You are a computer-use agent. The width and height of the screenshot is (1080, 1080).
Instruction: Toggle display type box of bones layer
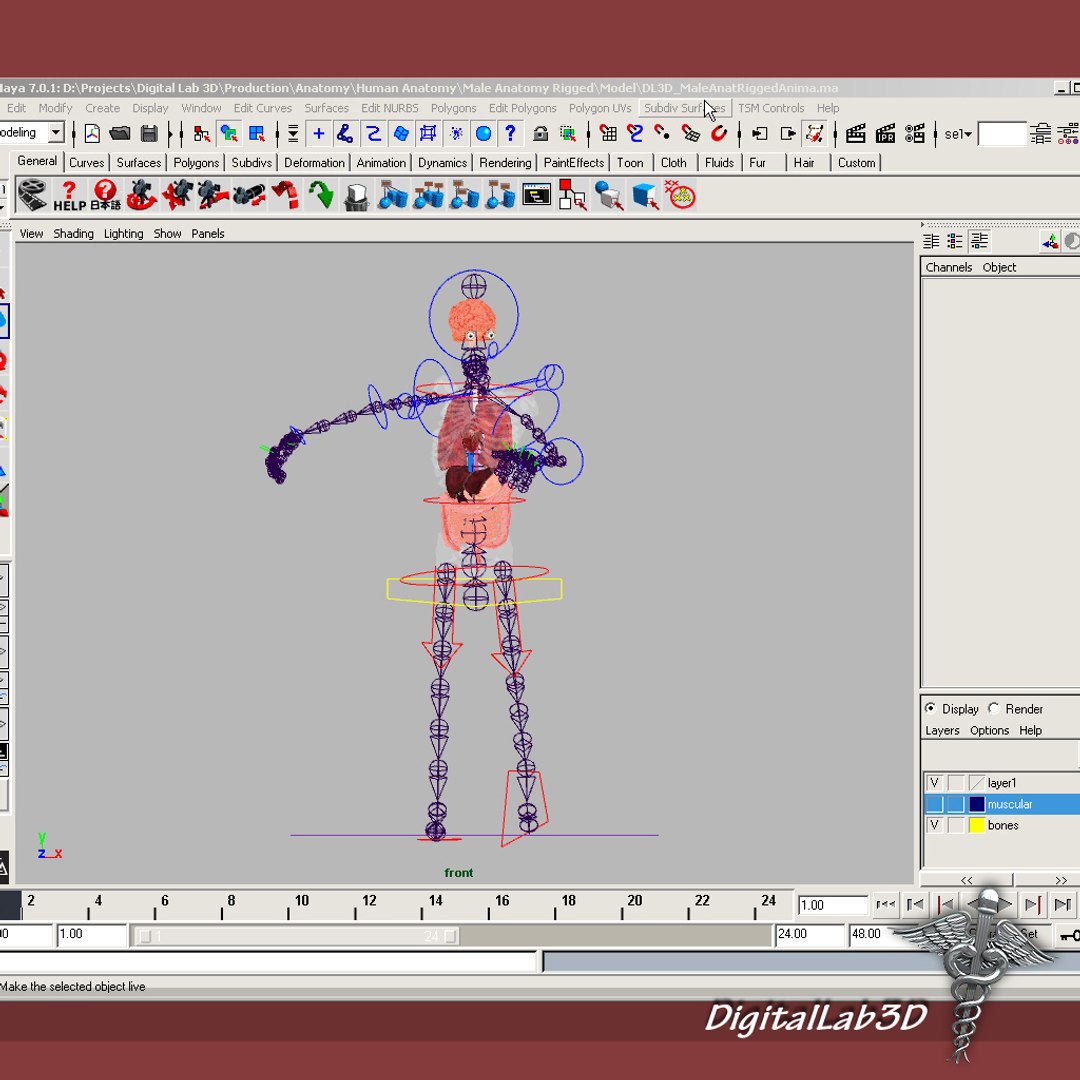tap(955, 825)
